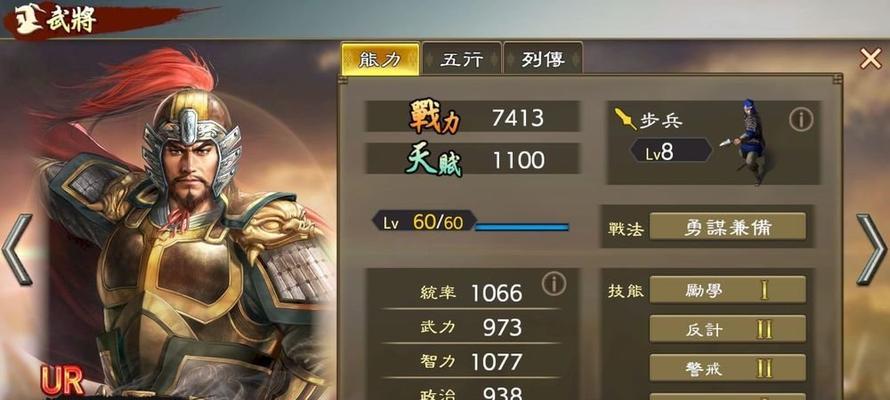Switch to the 列傳 tab
Viewport: 890px width, 400px height.
[543, 58]
